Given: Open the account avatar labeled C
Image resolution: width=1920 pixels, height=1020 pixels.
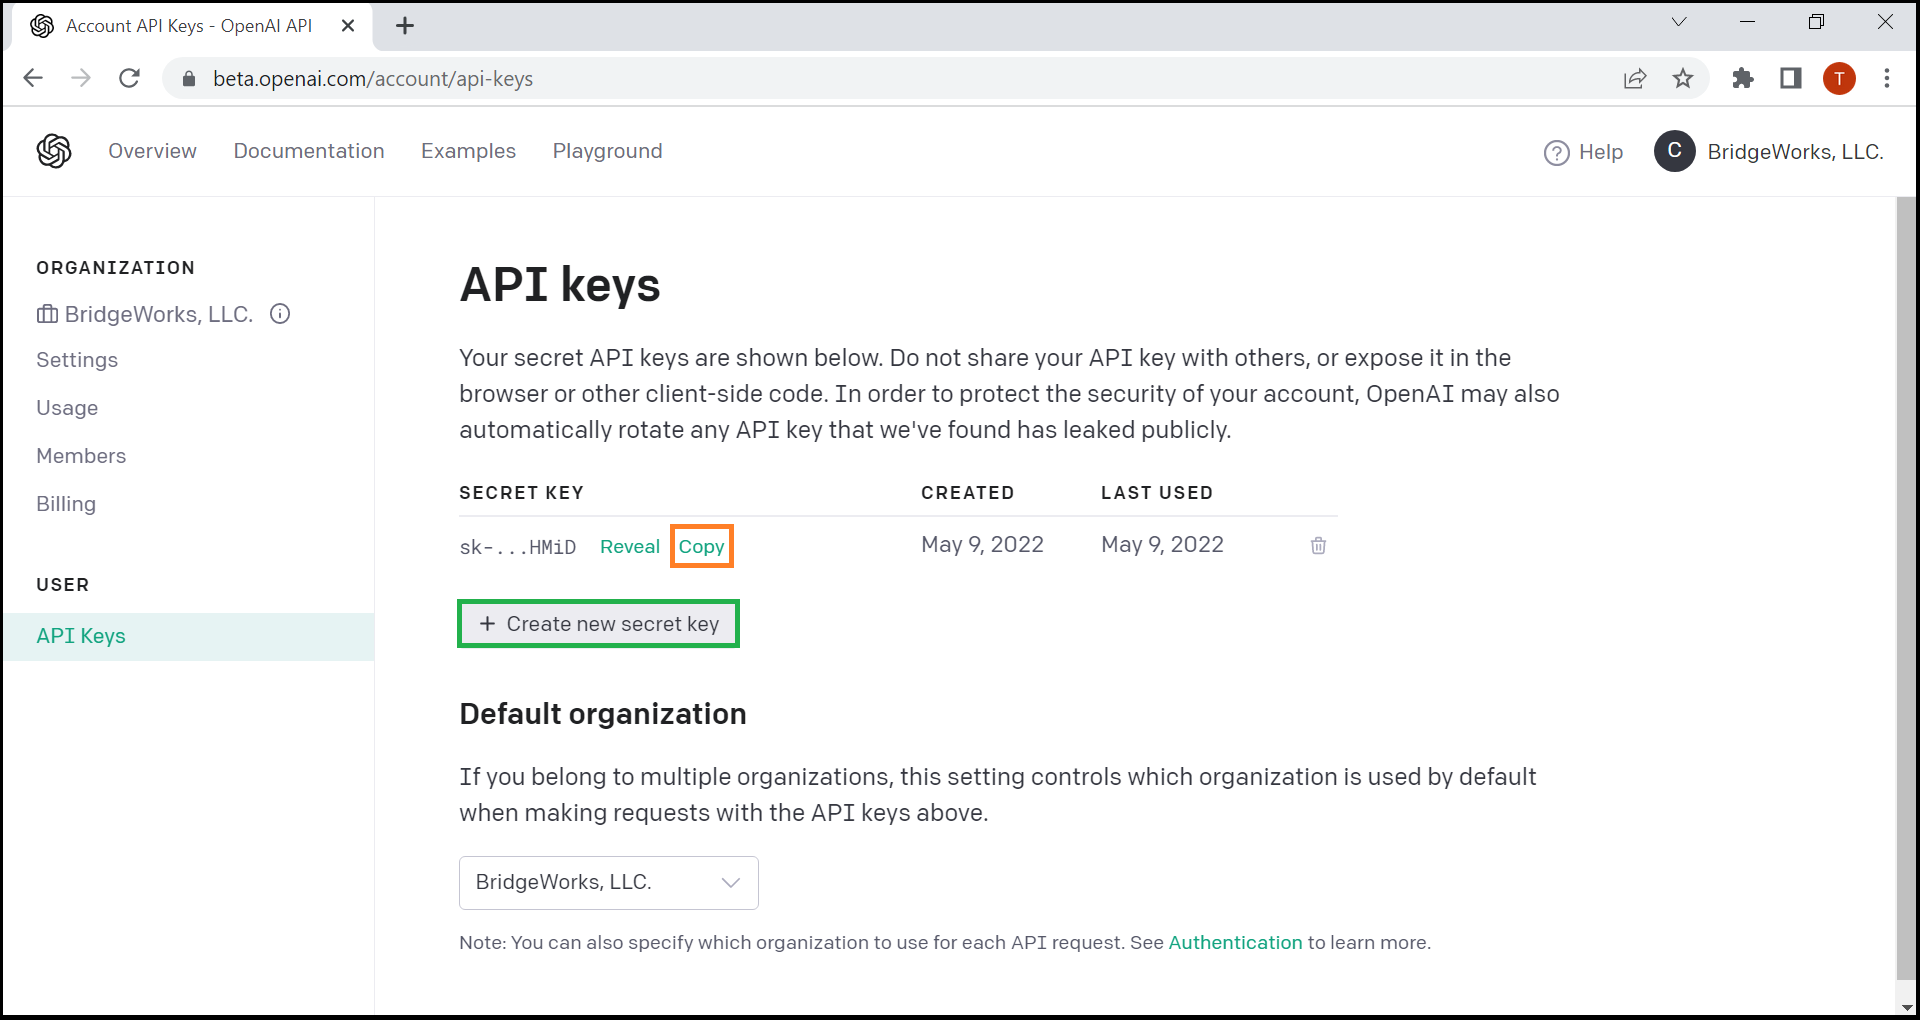Looking at the screenshot, I should click(1674, 151).
